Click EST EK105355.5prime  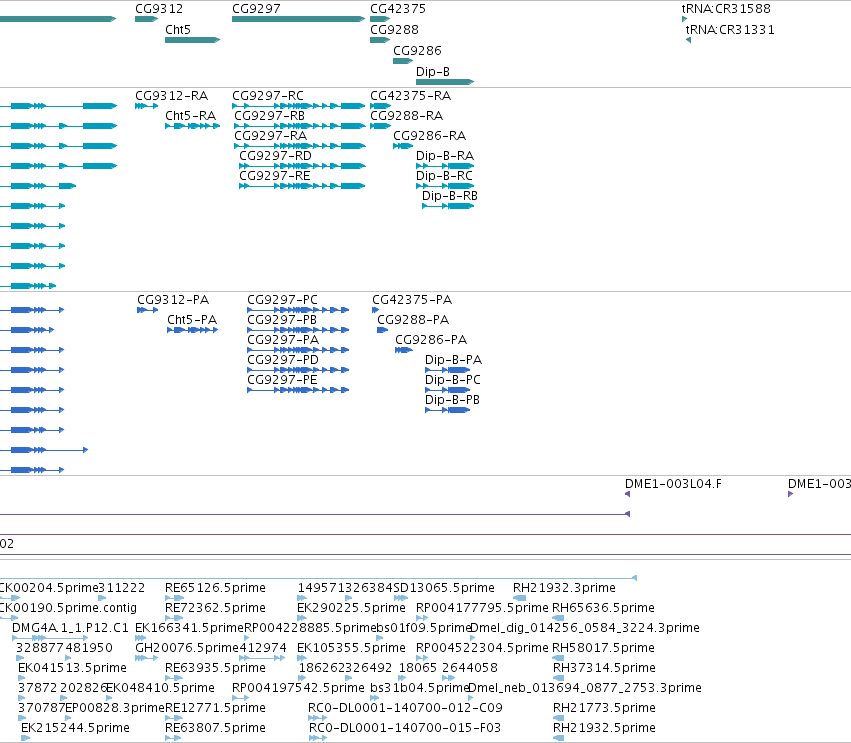(351, 649)
